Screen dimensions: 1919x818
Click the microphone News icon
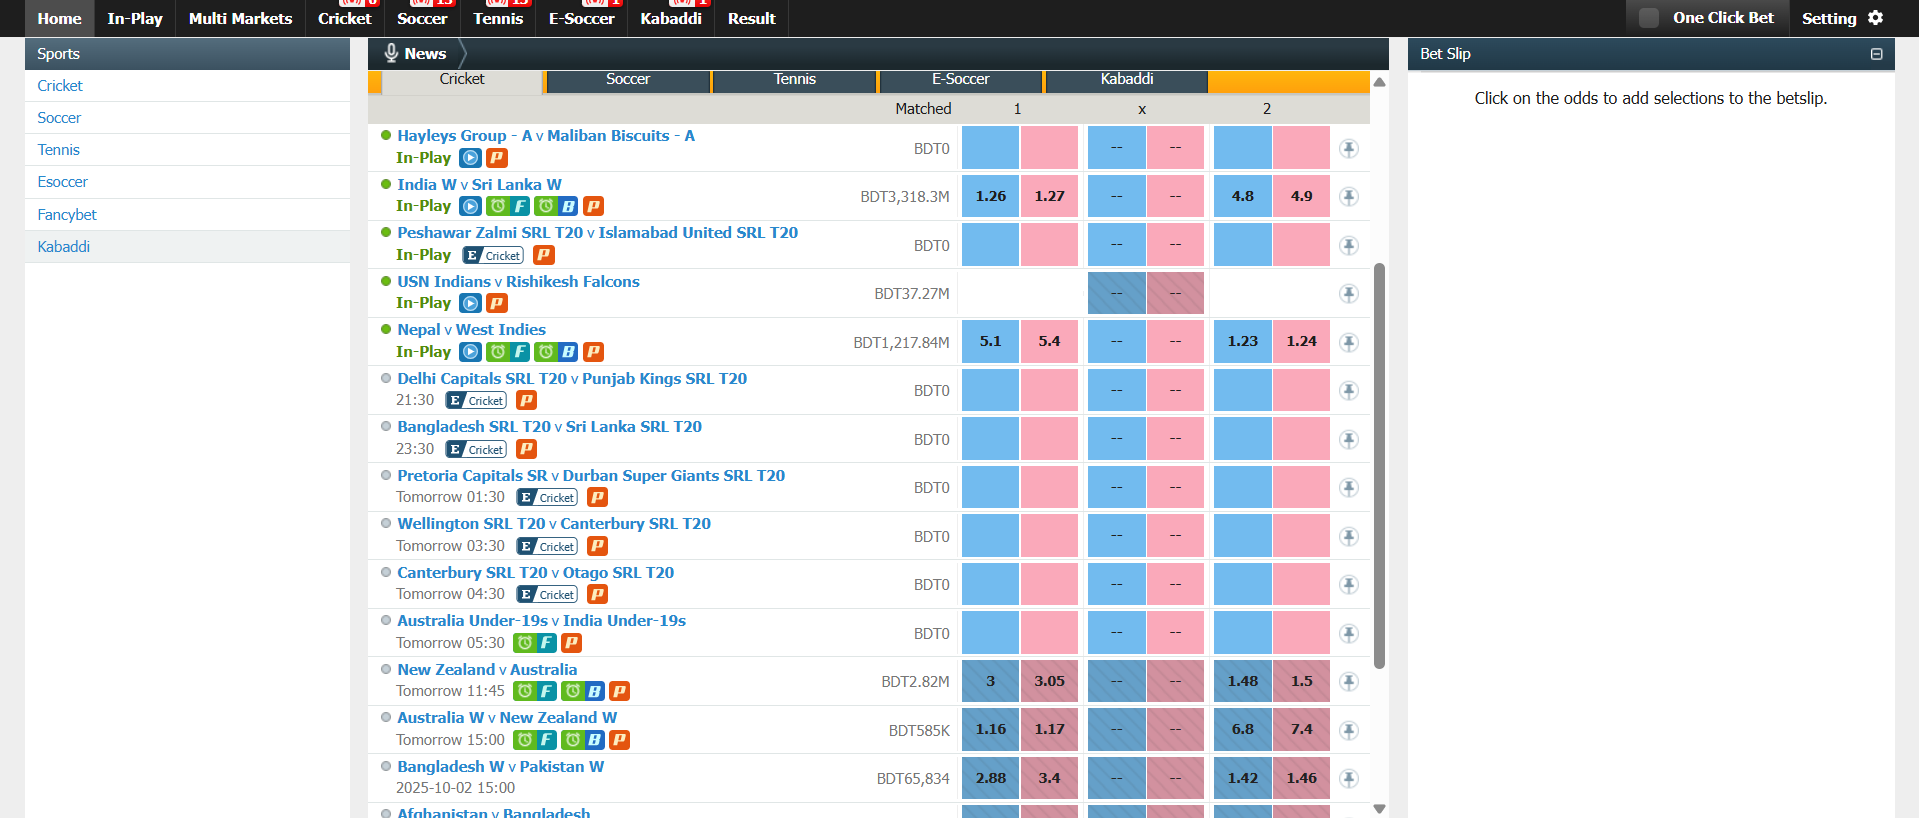coord(391,54)
